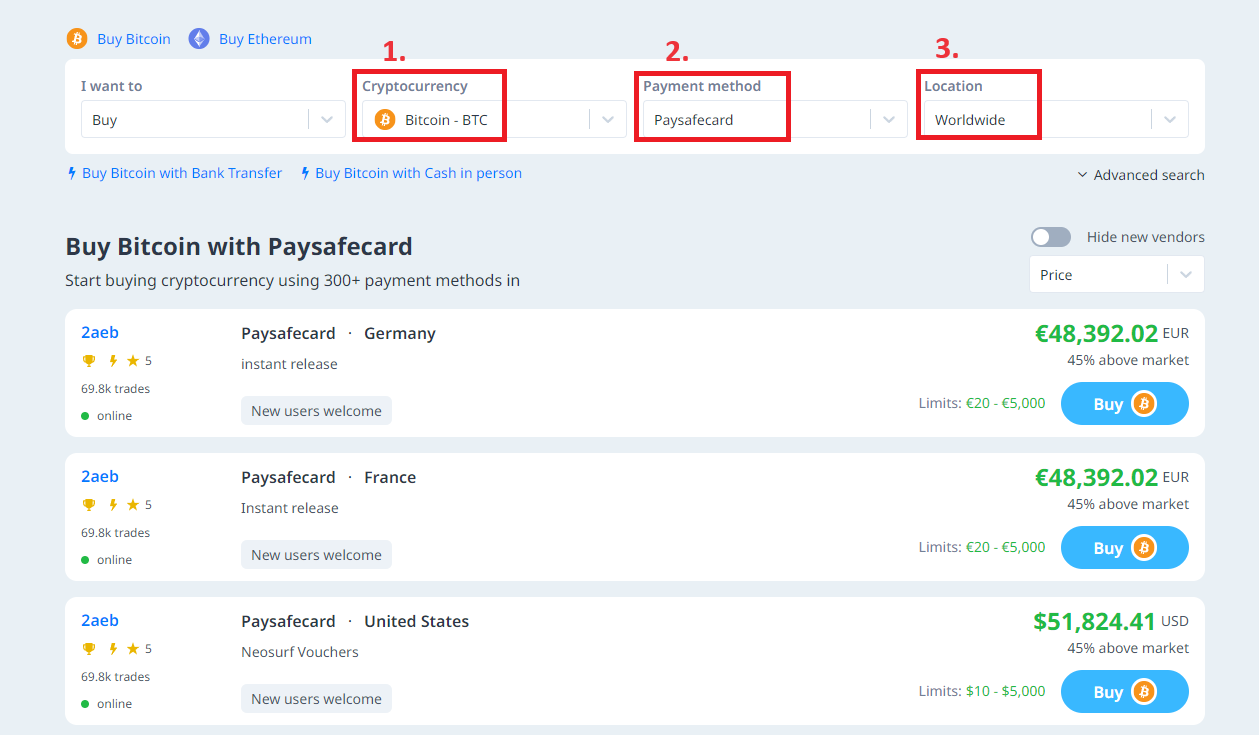Open vendor 2aeb in United States offer
1259x735 pixels.
(x=100, y=621)
